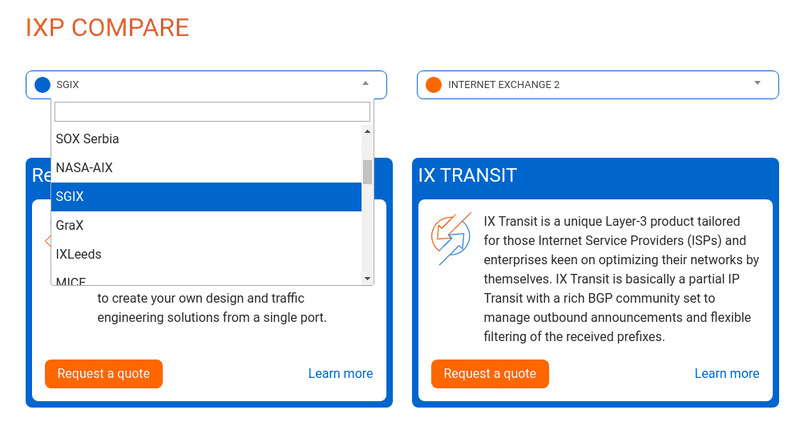Click the dropdown search input field
The height and width of the screenshot is (438, 800).
[x=212, y=111]
